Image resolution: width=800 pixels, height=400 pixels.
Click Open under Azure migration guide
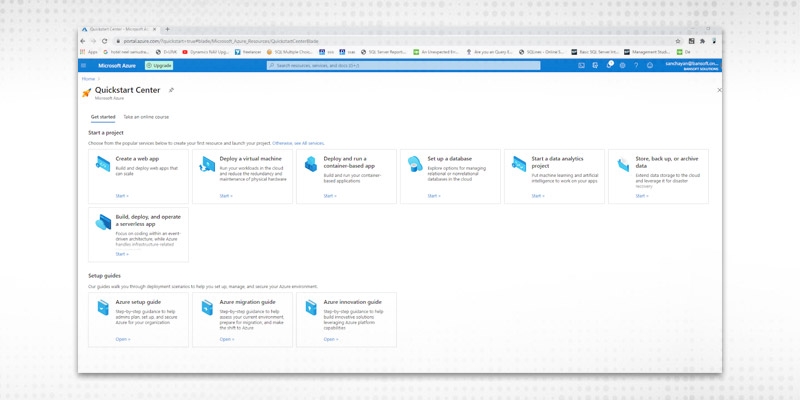click(227, 339)
